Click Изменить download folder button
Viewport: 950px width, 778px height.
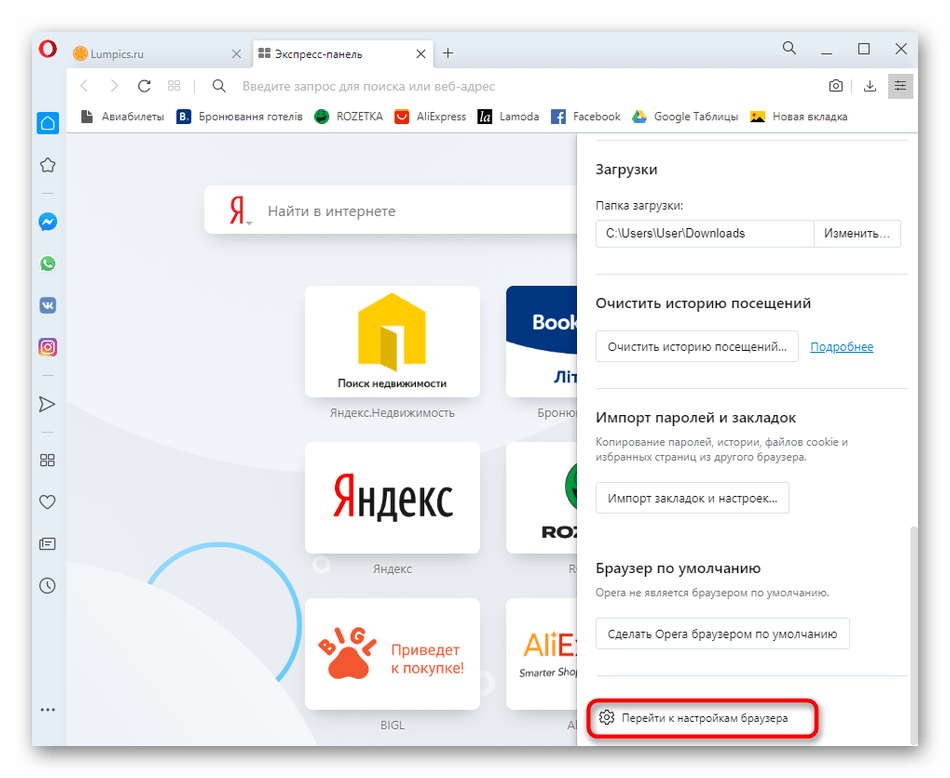click(x=857, y=233)
